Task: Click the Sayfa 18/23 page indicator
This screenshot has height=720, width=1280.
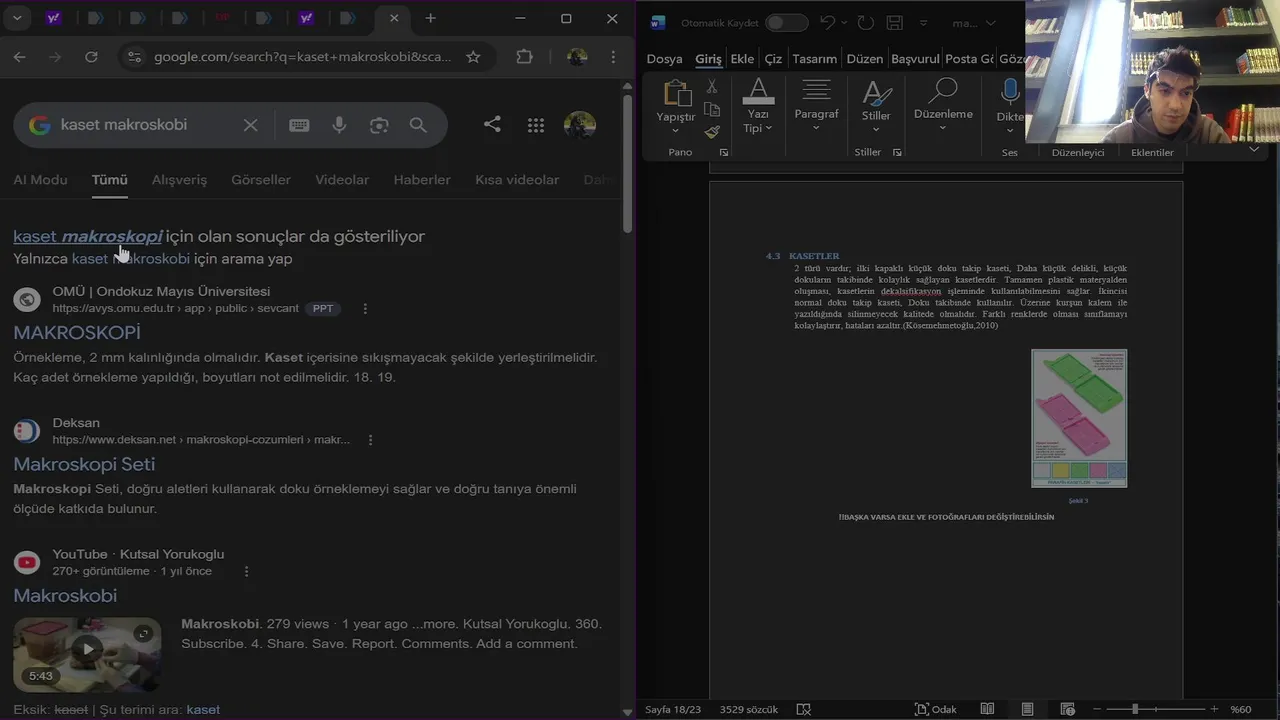Action: click(x=673, y=709)
